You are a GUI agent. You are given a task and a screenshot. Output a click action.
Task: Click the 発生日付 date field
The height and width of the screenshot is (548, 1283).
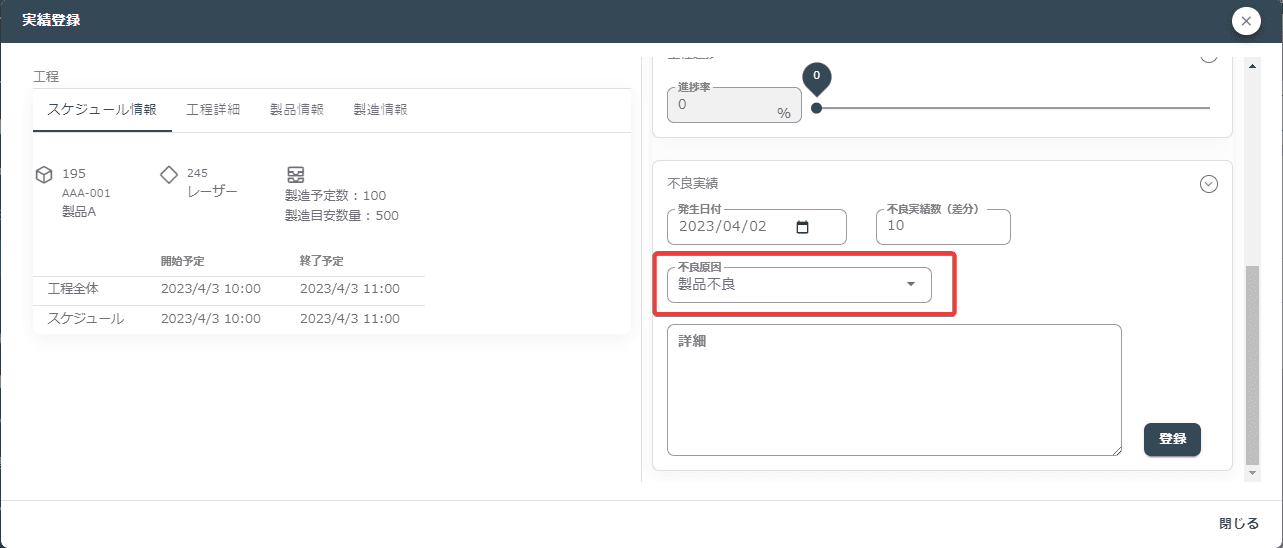(x=757, y=227)
